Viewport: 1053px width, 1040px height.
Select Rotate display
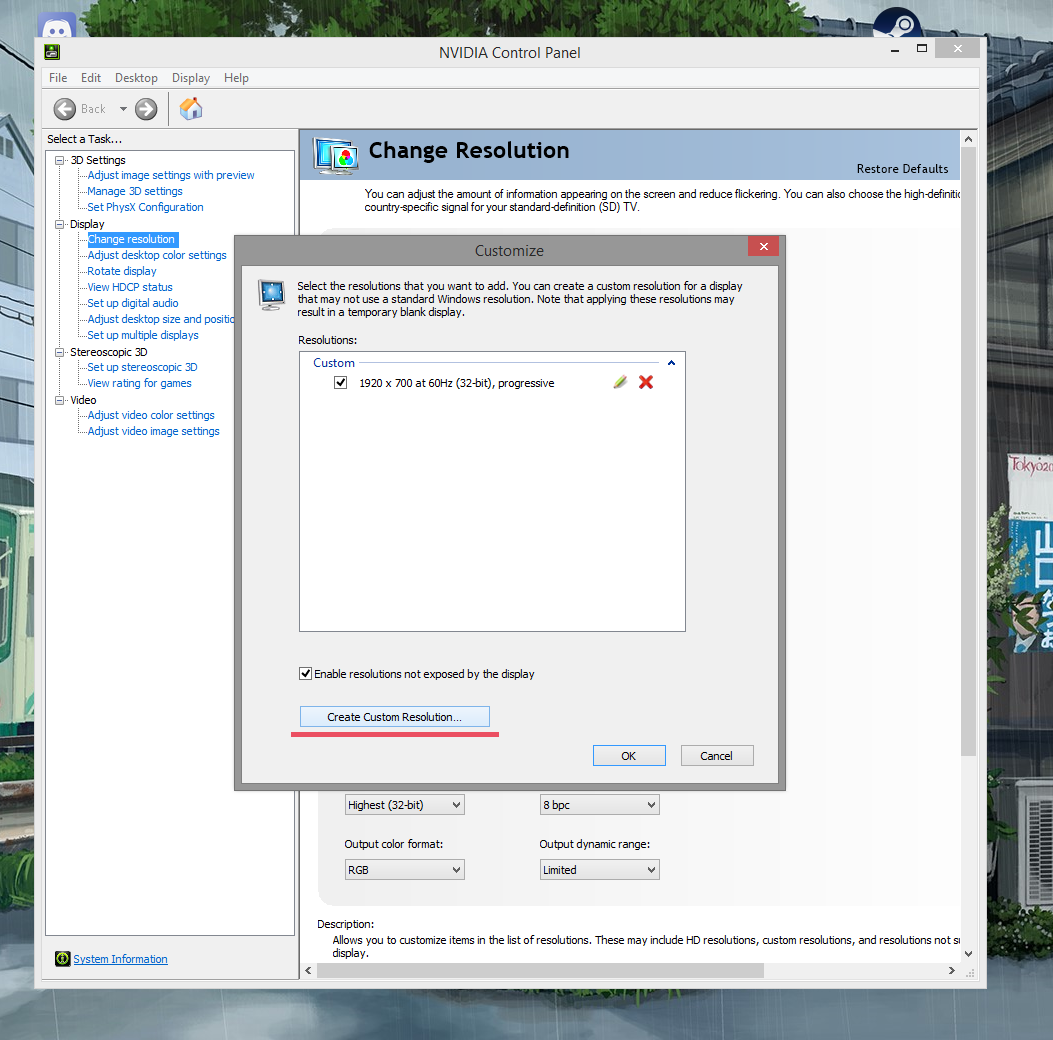click(122, 271)
